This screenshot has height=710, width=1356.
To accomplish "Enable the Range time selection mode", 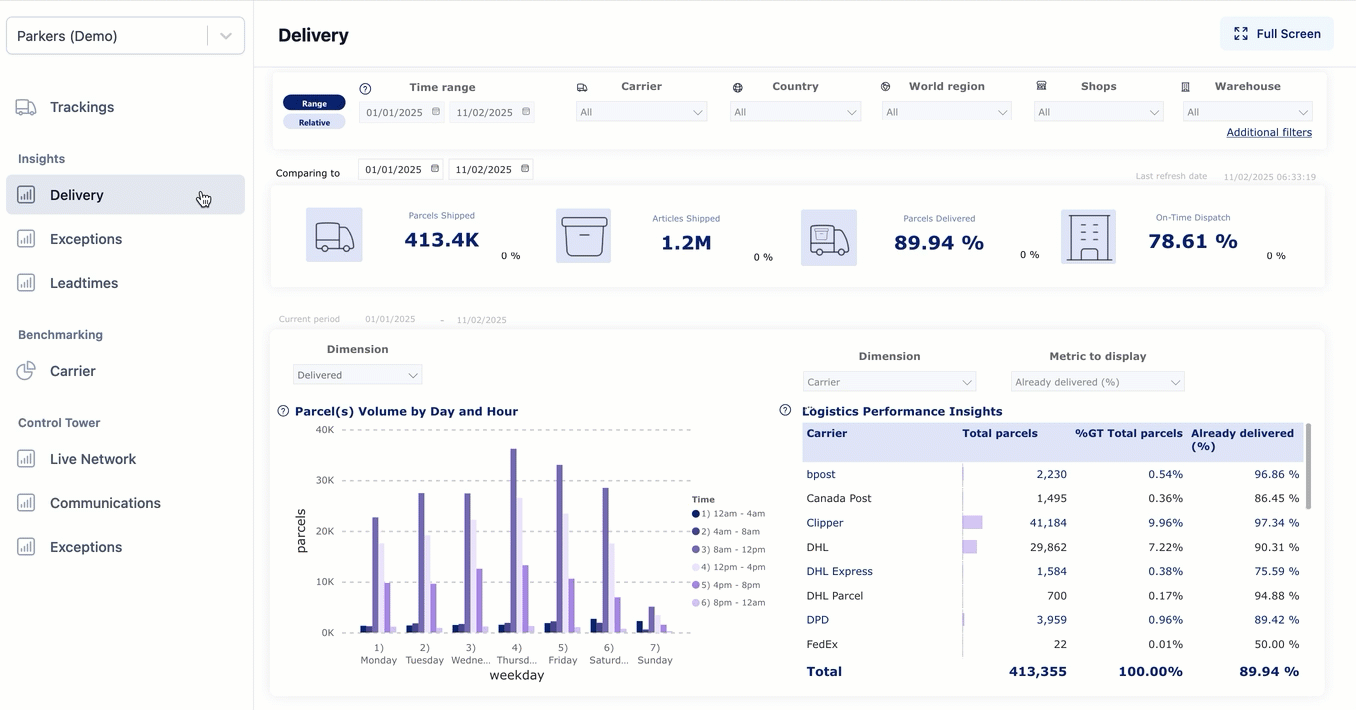I will [314, 102].
